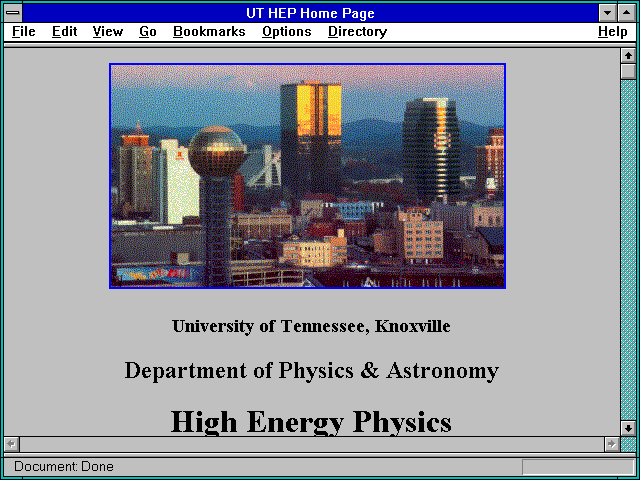This screenshot has width=640, height=480.
Task: Click the 'University of Tennessee, Knoxville' heading
Action: 311,326
